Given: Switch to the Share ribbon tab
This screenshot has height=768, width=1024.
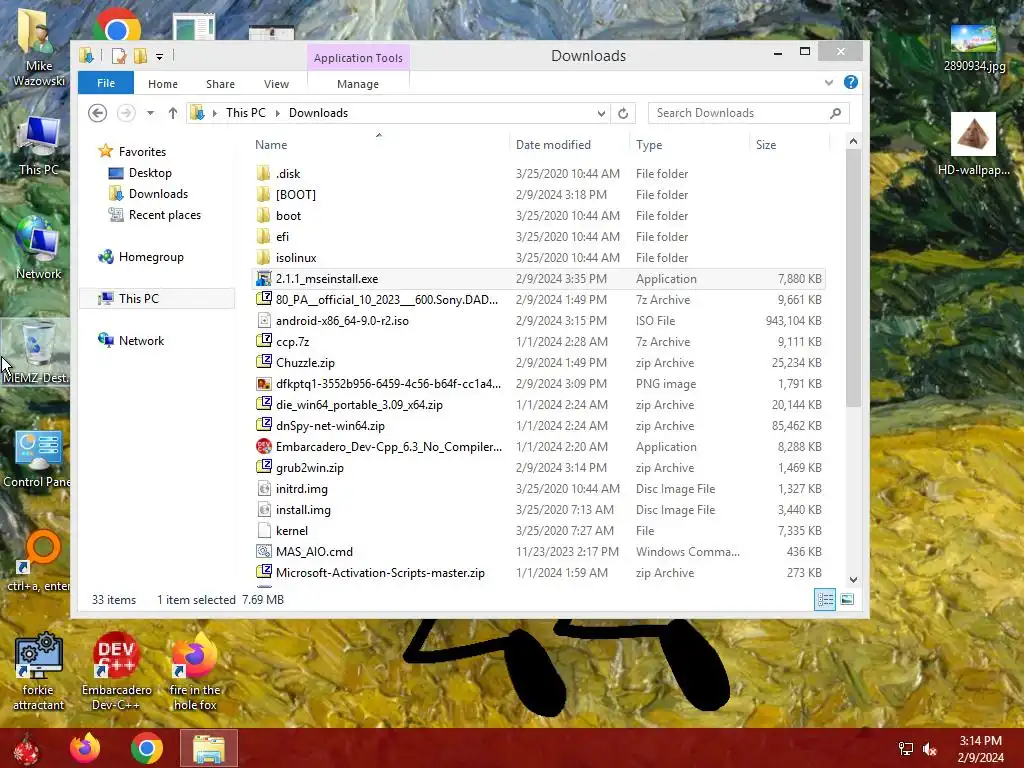Looking at the screenshot, I should 220,84.
